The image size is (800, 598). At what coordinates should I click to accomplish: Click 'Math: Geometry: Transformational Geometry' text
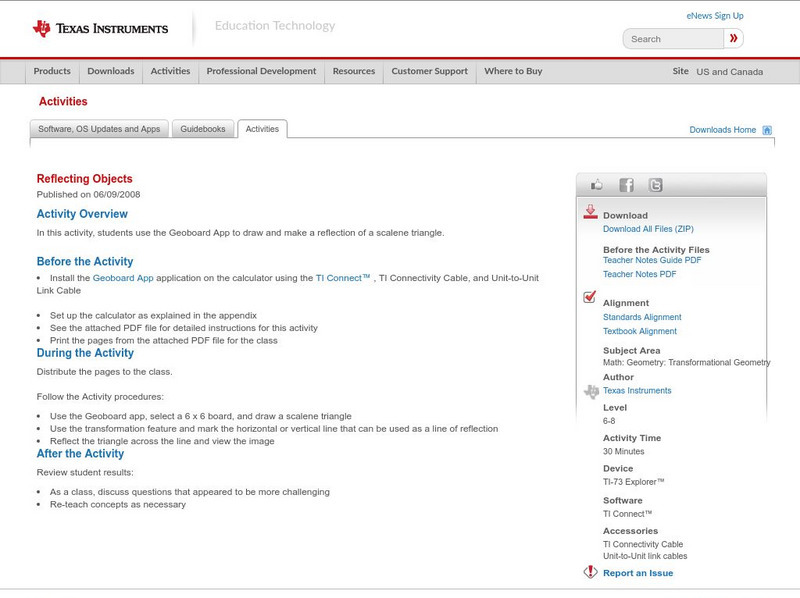pyautogui.click(x=687, y=363)
